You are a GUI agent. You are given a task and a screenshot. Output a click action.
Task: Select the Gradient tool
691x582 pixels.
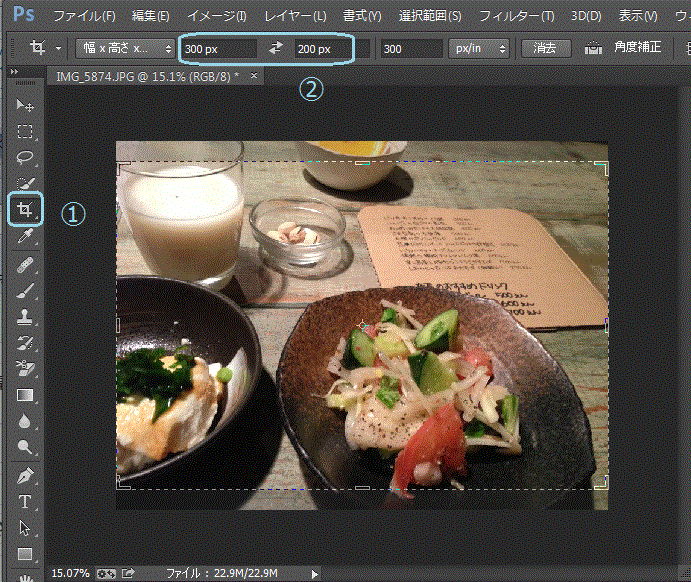pos(25,395)
